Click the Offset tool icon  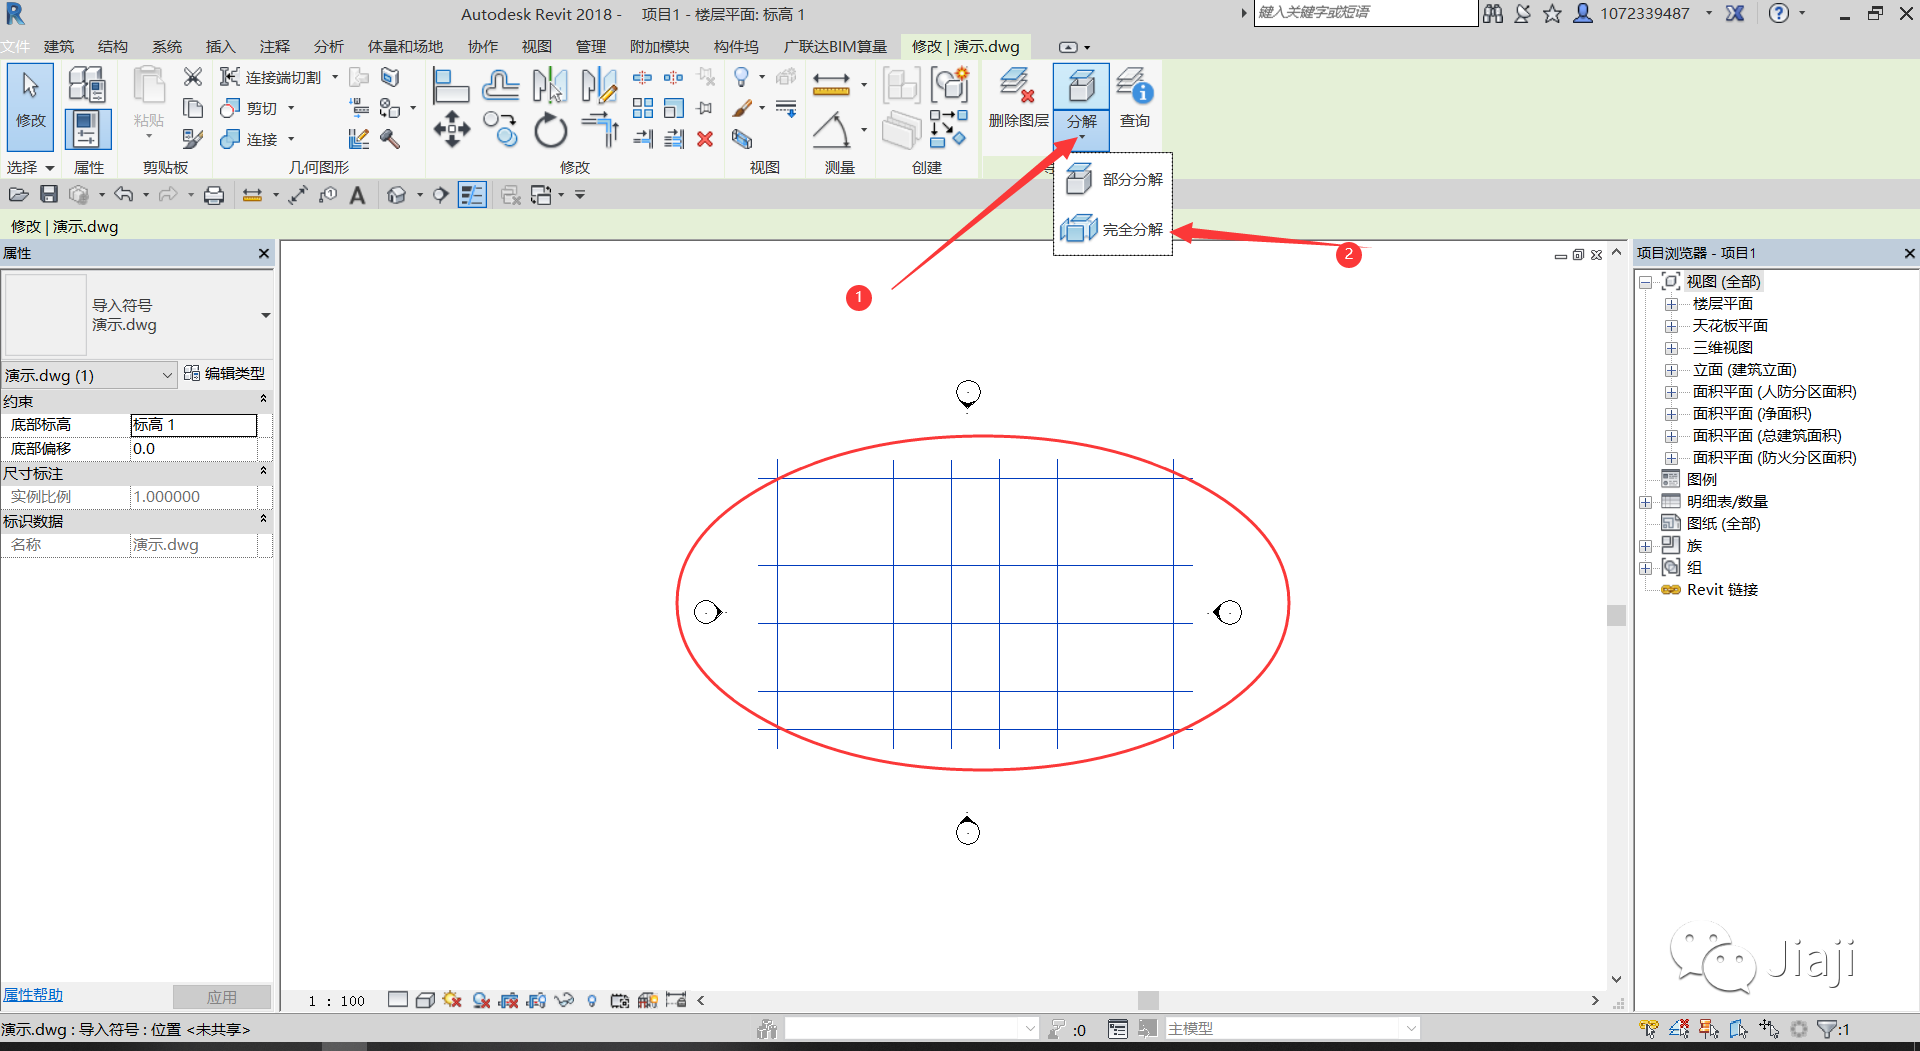(500, 86)
